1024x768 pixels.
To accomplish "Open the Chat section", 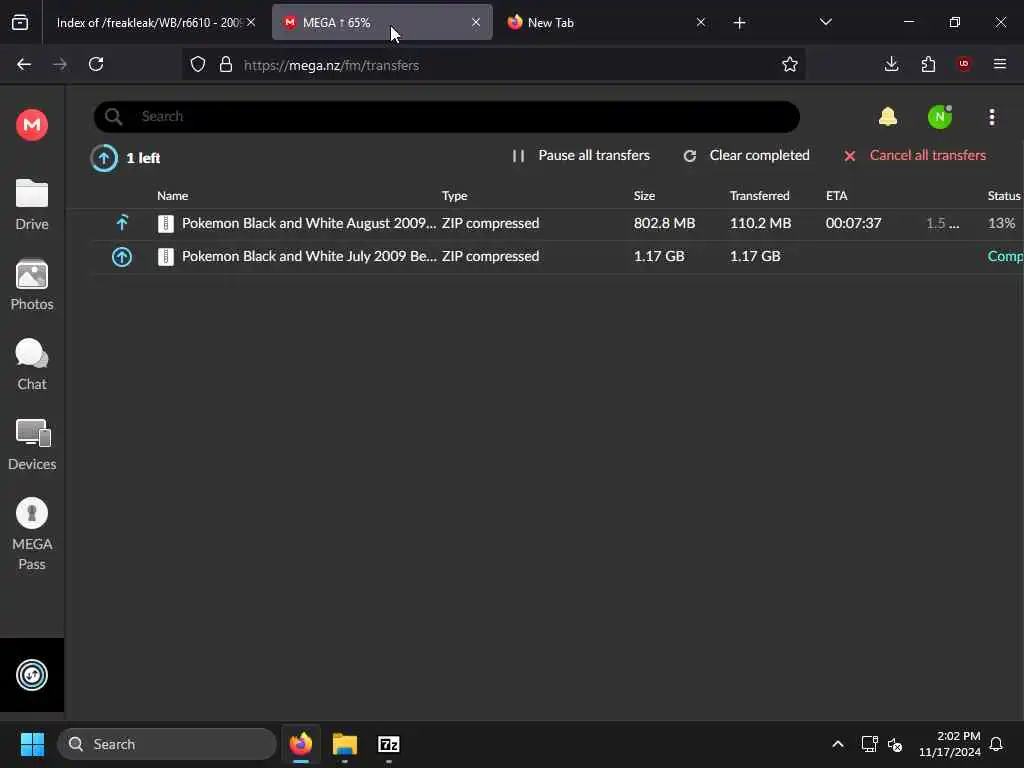I will (31, 365).
